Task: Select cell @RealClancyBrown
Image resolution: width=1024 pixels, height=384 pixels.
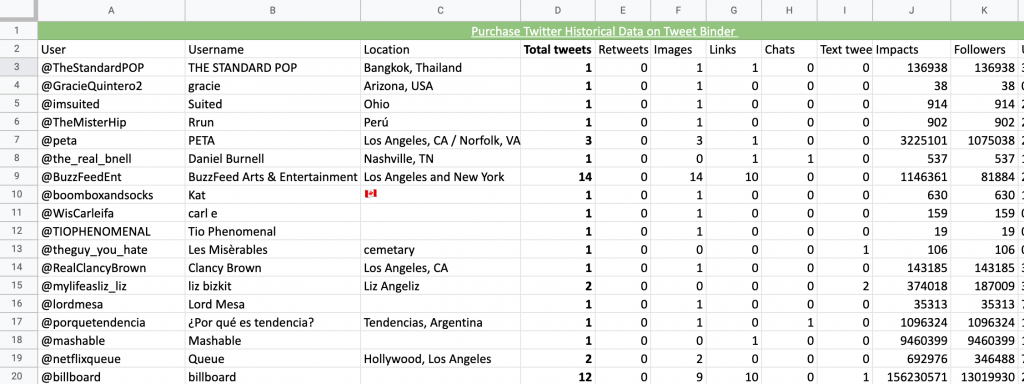Action: pyautogui.click(x=111, y=268)
